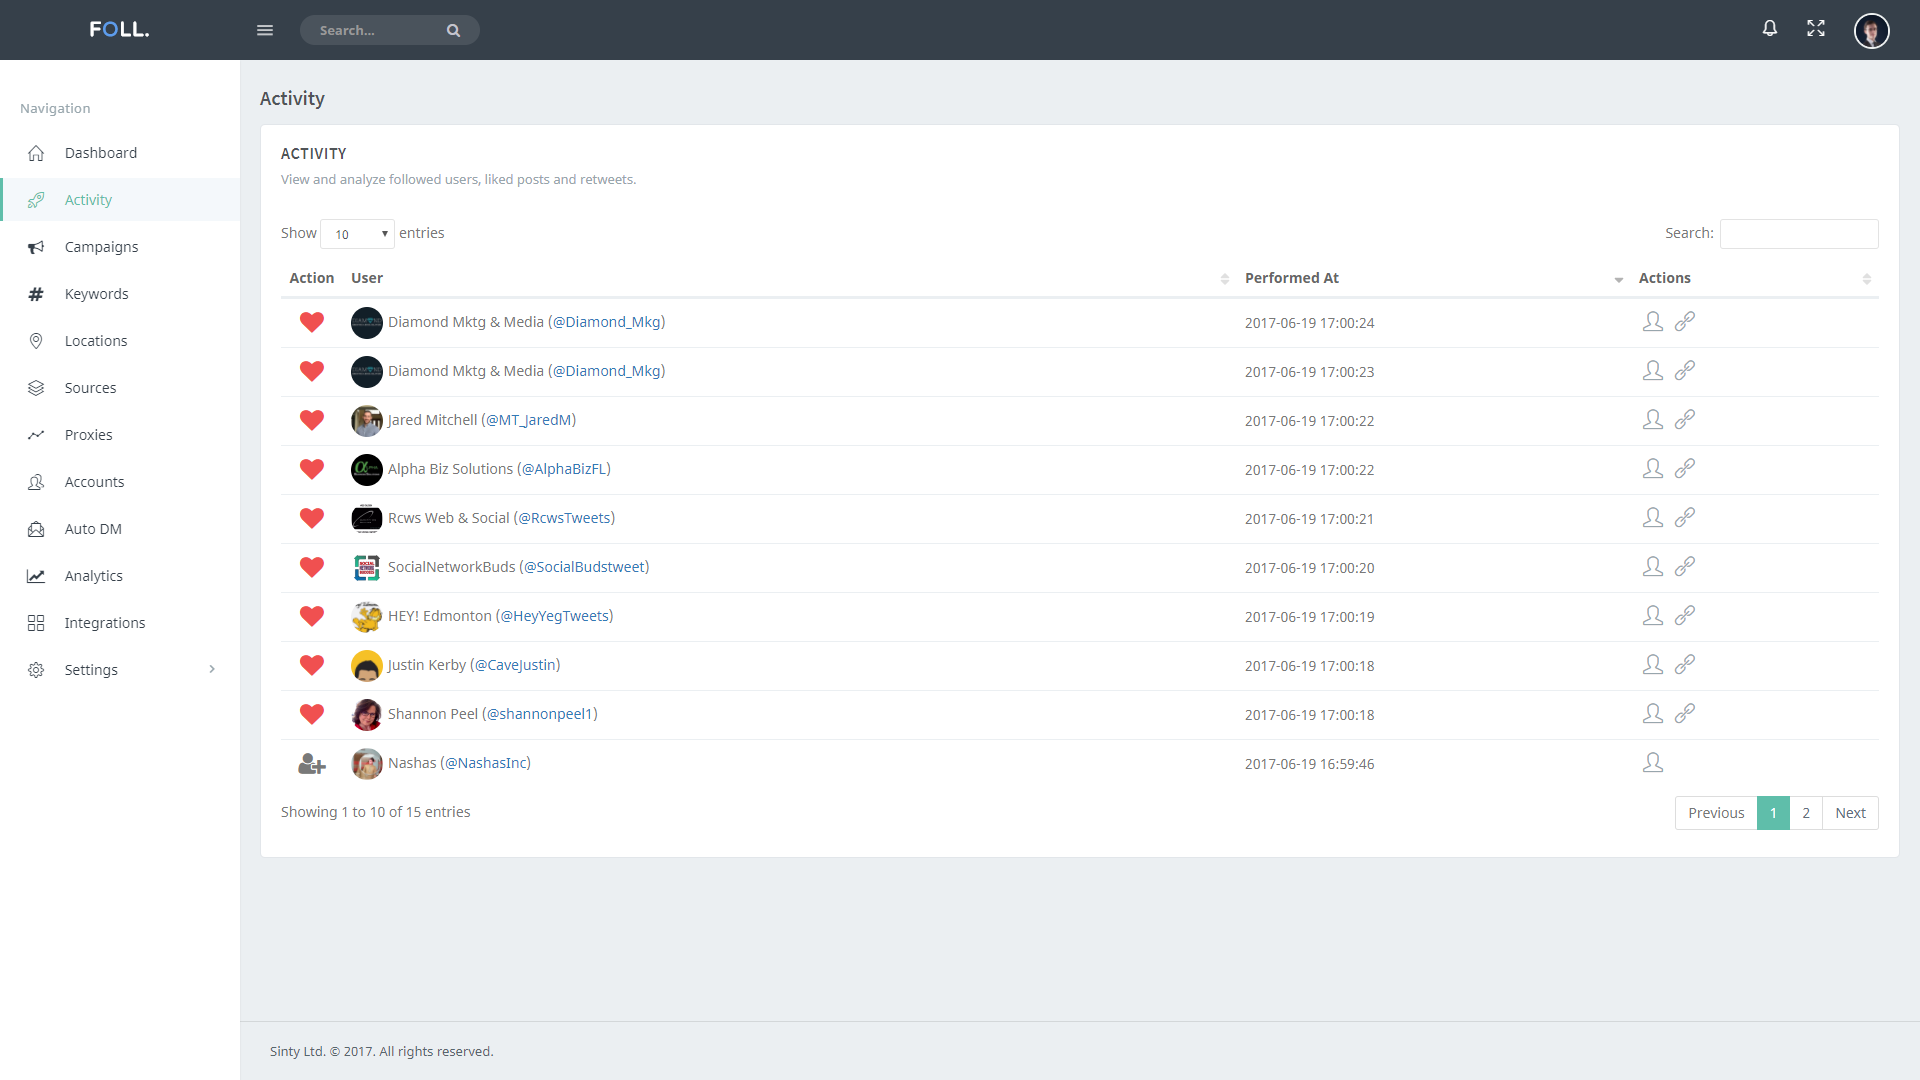Viewport: 1920px width, 1080px height.
Task: Open the @MT_JaredM user link
Action: click(x=529, y=420)
